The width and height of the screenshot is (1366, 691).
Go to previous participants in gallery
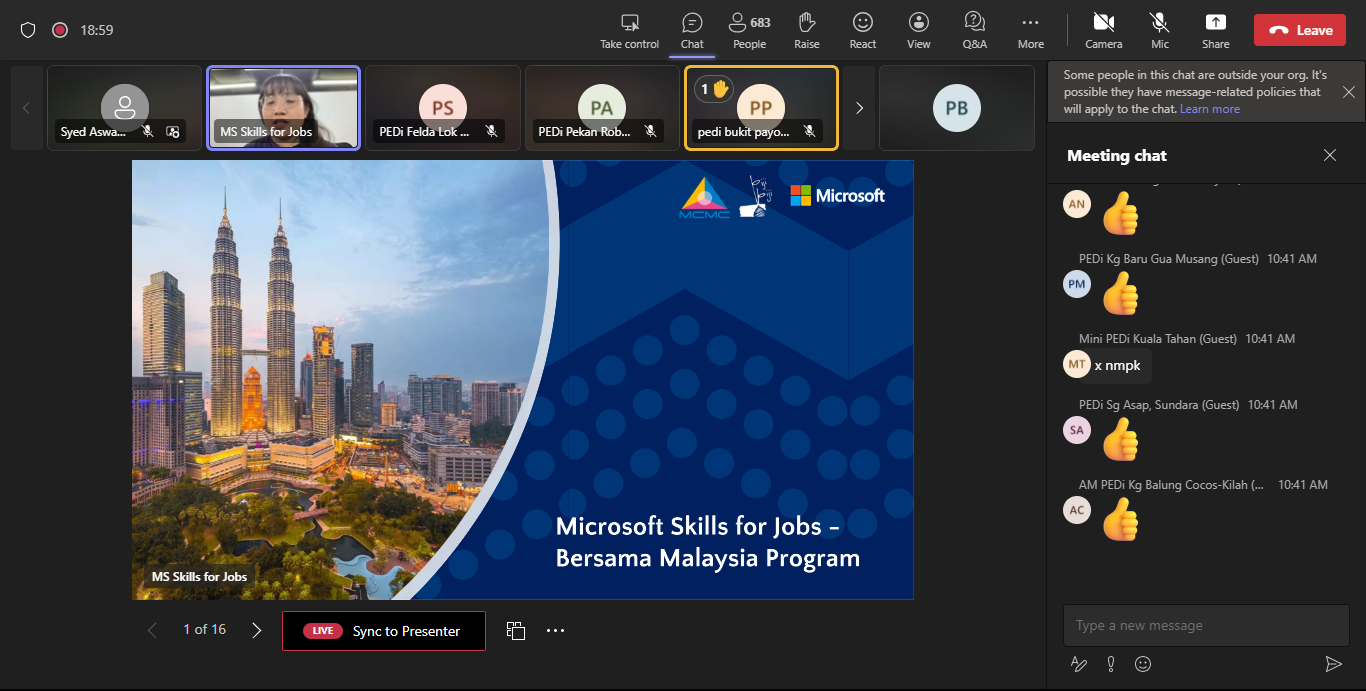click(x=27, y=108)
